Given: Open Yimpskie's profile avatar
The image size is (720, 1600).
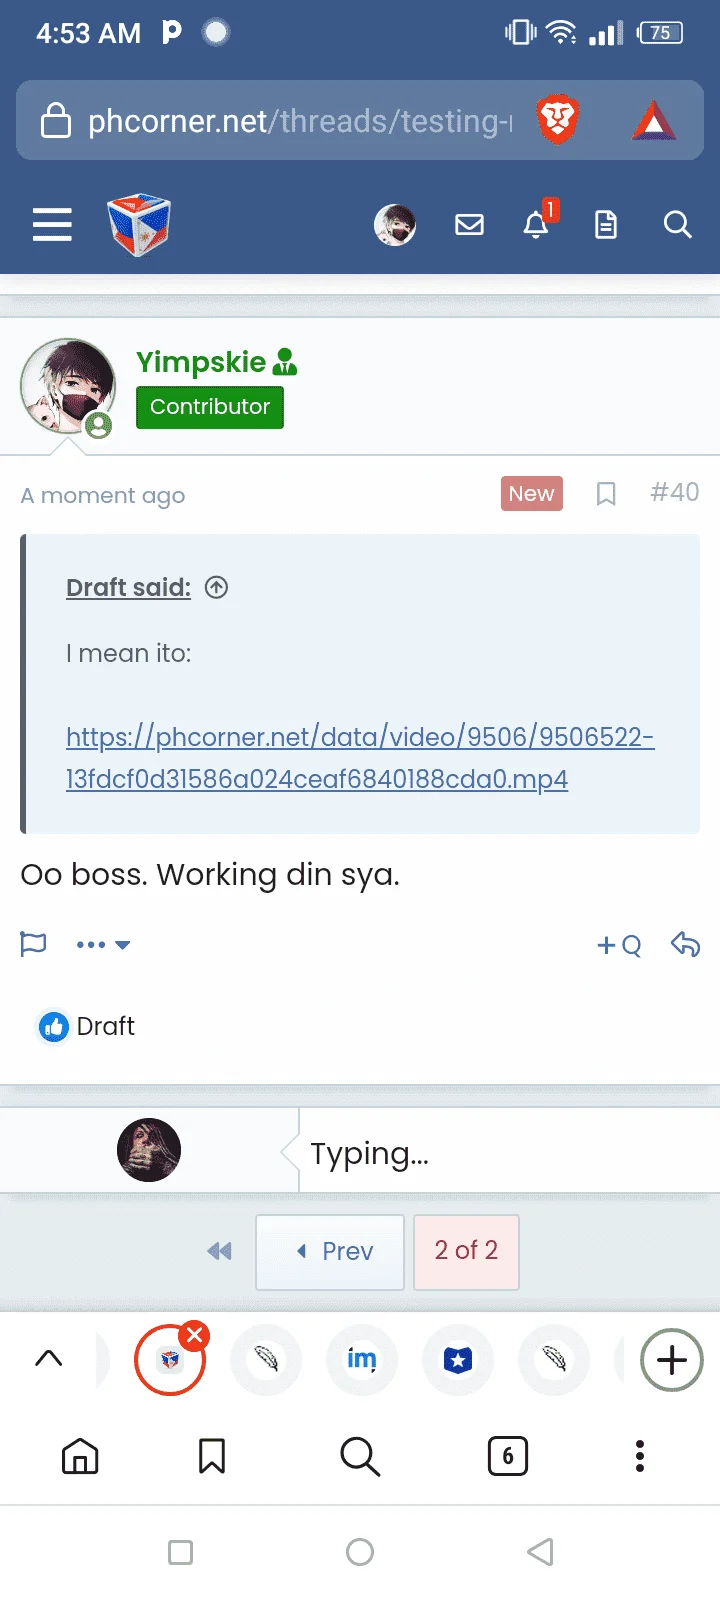Looking at the screenshot, I should point(68,386).
